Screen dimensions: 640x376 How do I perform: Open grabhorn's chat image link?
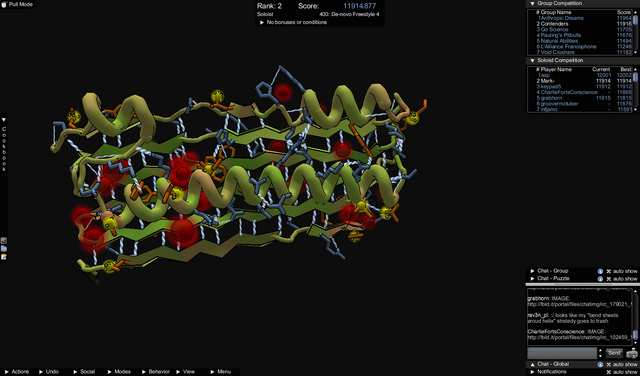coord(580,304)
